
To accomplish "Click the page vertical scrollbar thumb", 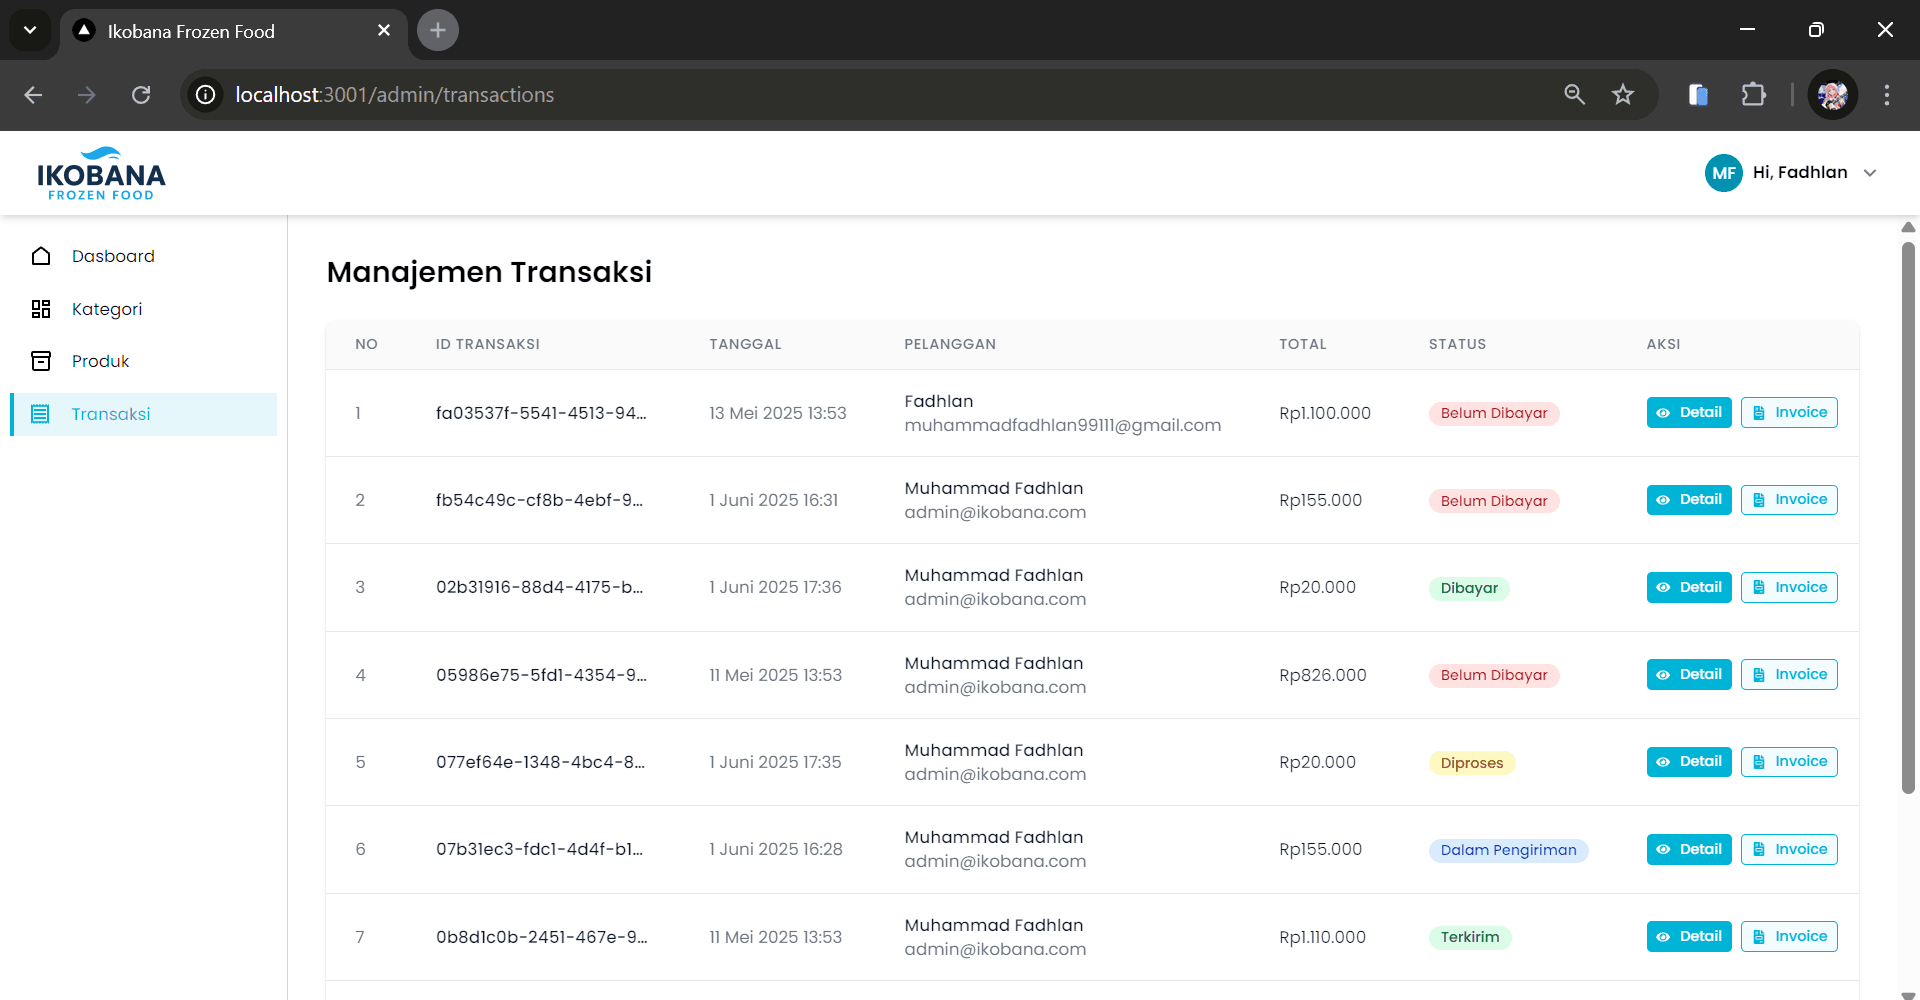I will click(1908, 520).
